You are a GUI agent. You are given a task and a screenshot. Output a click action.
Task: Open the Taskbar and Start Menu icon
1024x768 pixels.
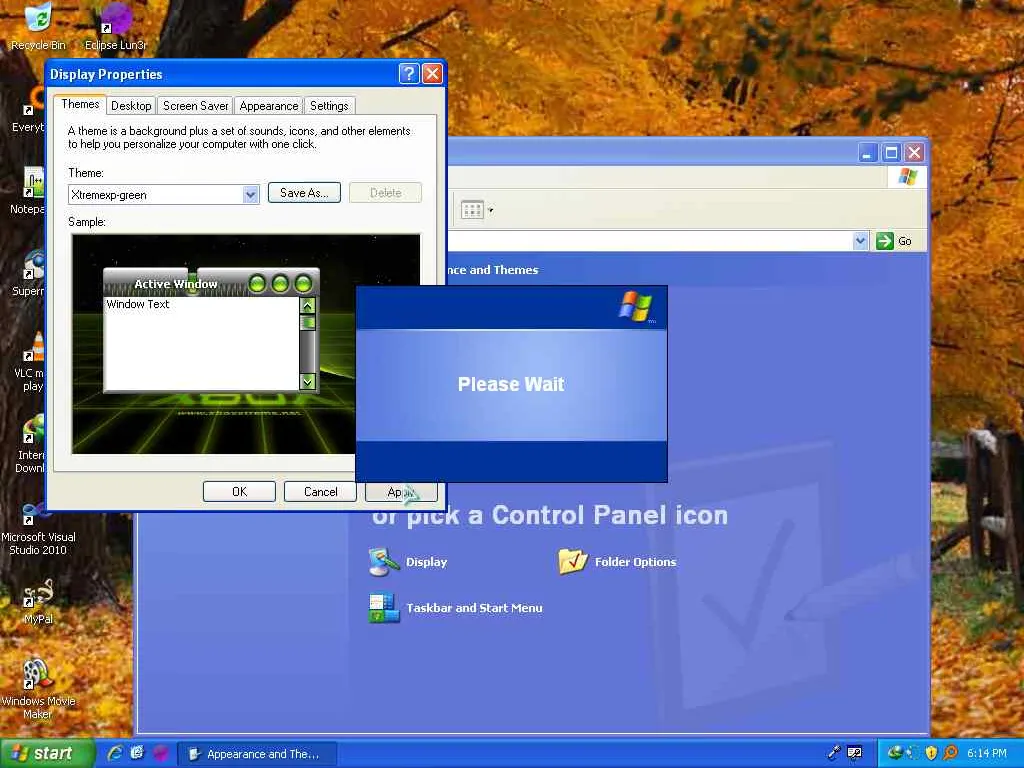[383, 608]
